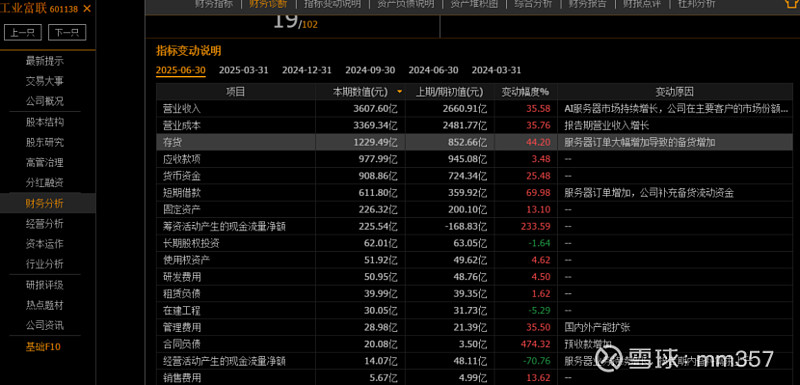This screenshot has height=385, width=800.
Task: Open 行业分析 in sidebar
Action: [x=45, y=264]
